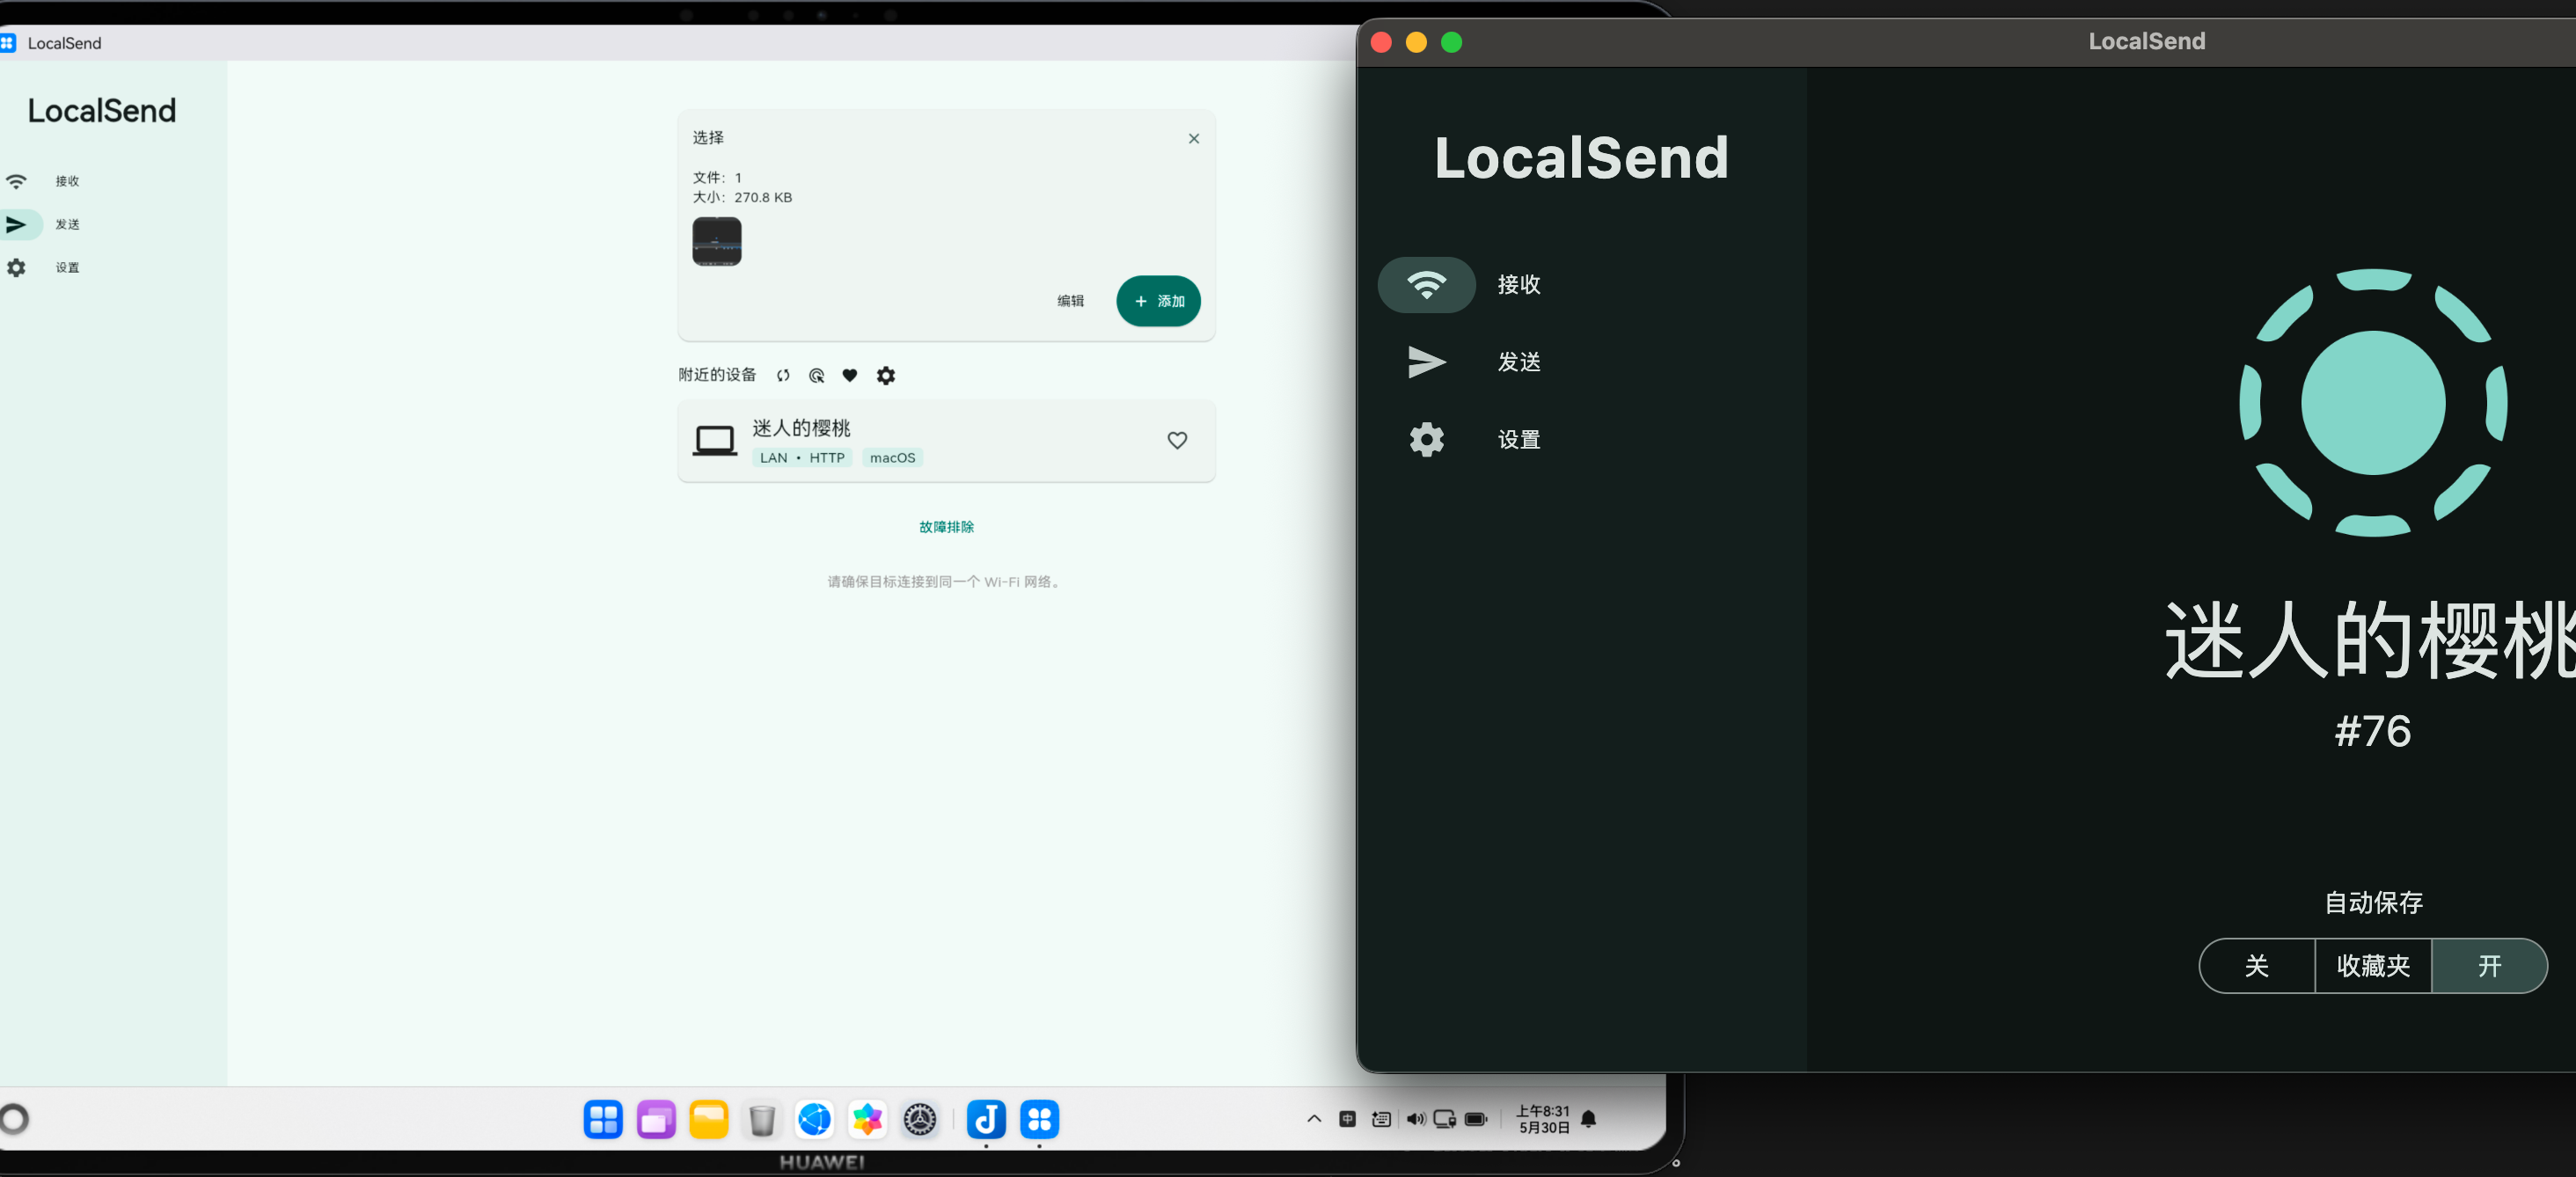Switch input method 中 indicator

(1347, 1119)
